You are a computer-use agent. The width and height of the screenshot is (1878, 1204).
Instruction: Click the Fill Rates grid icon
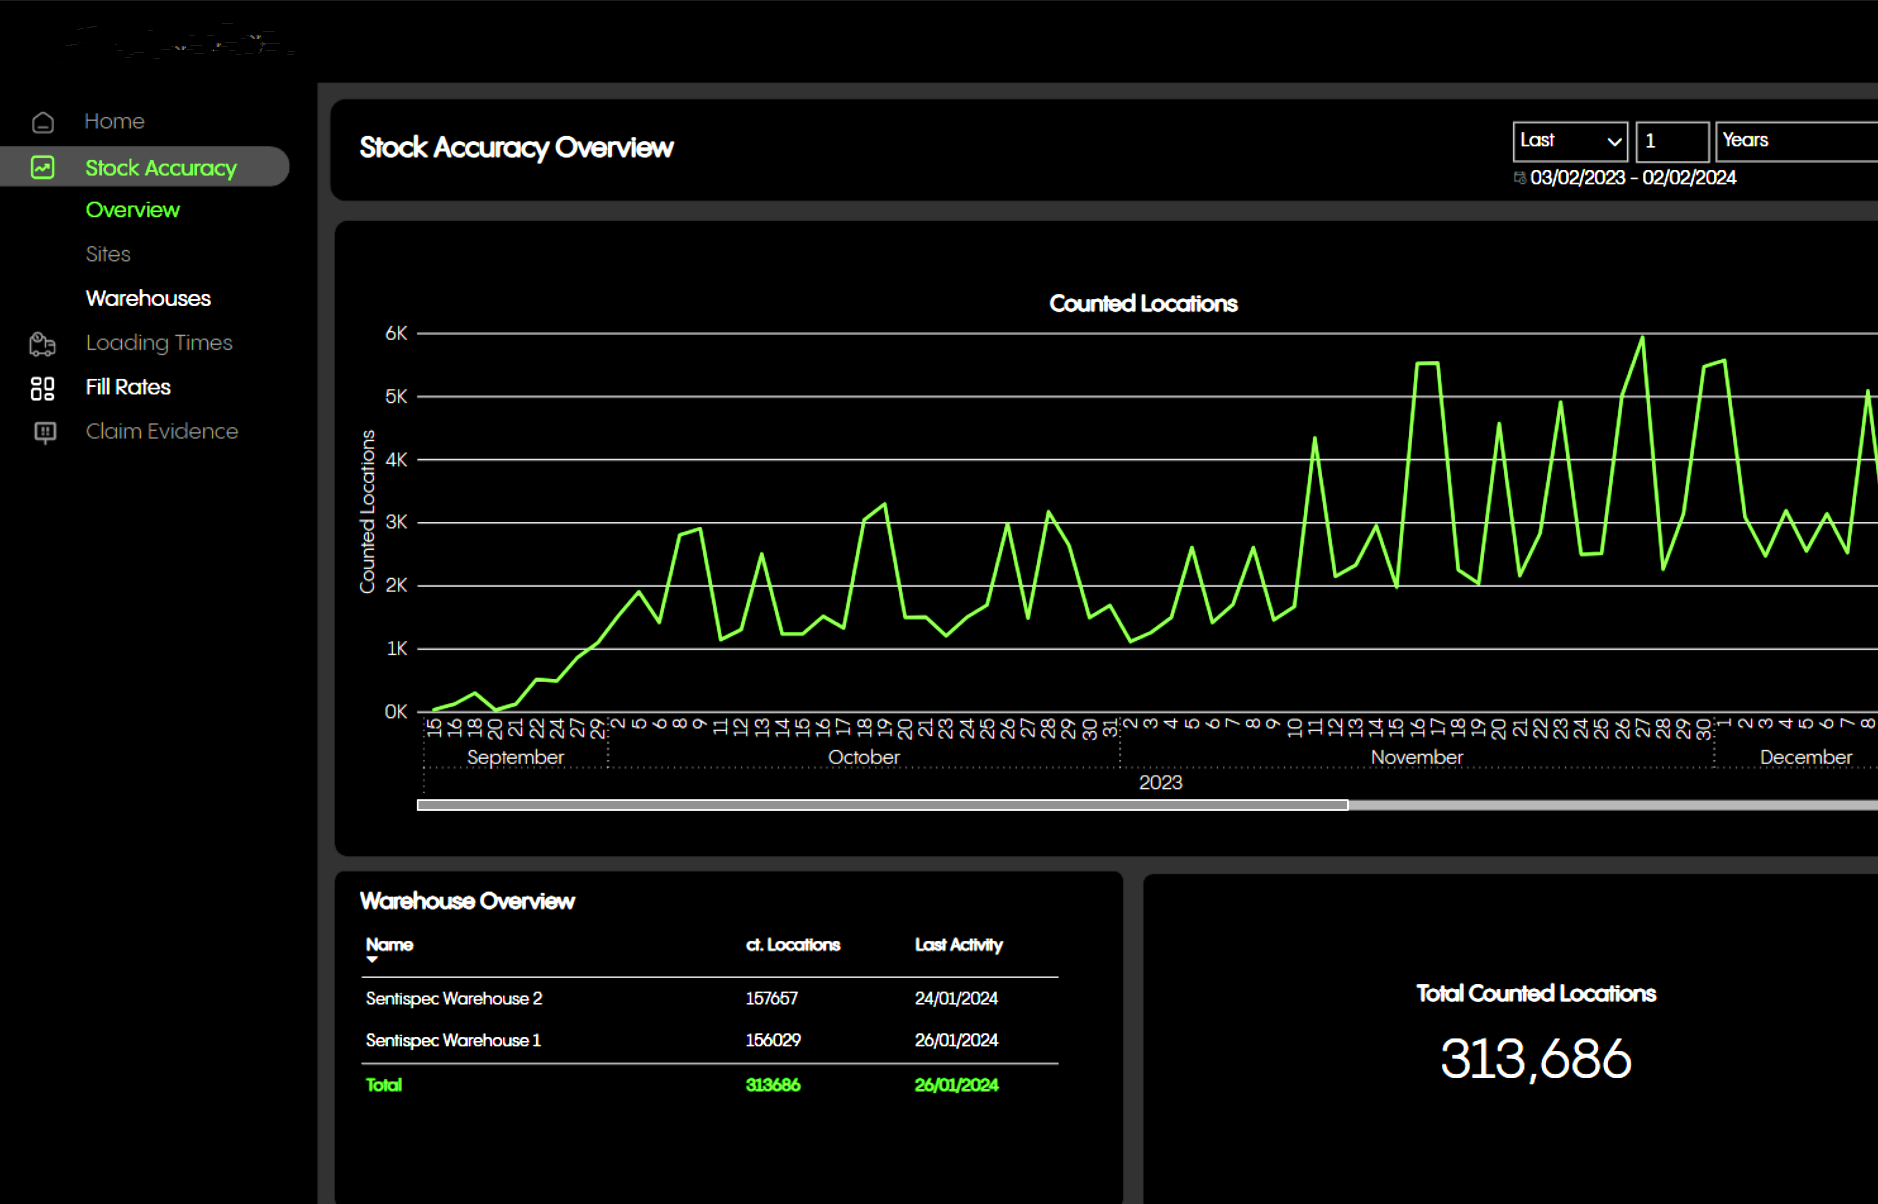click(x=43, y=388)
